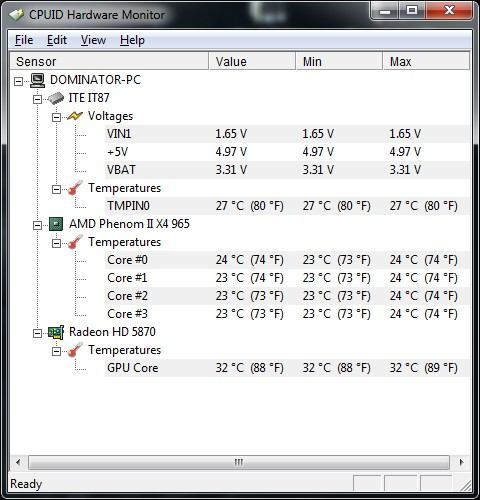Viewport: 480px width, 500px height.
Task: Click the VIN1 value 1.65 V
Action: 231,134
